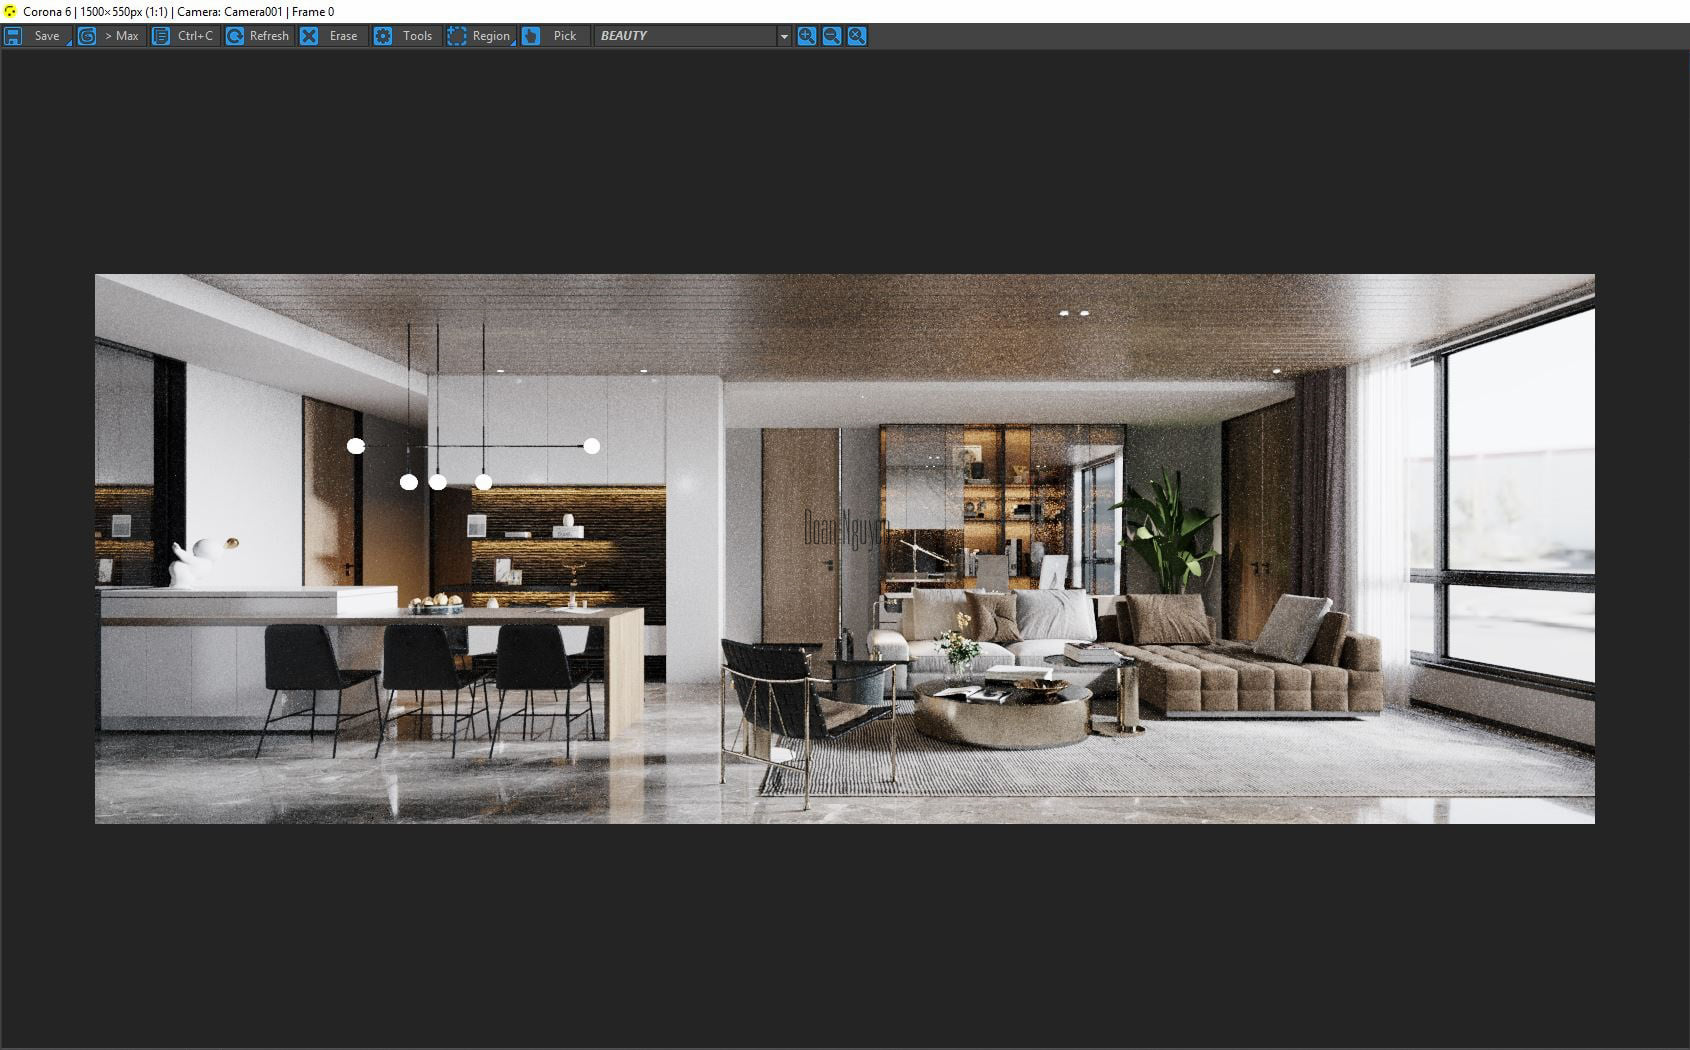Open the Tools gear panel
Viewport: 1690px width, 1050px height.
click(x=405, y=36)
